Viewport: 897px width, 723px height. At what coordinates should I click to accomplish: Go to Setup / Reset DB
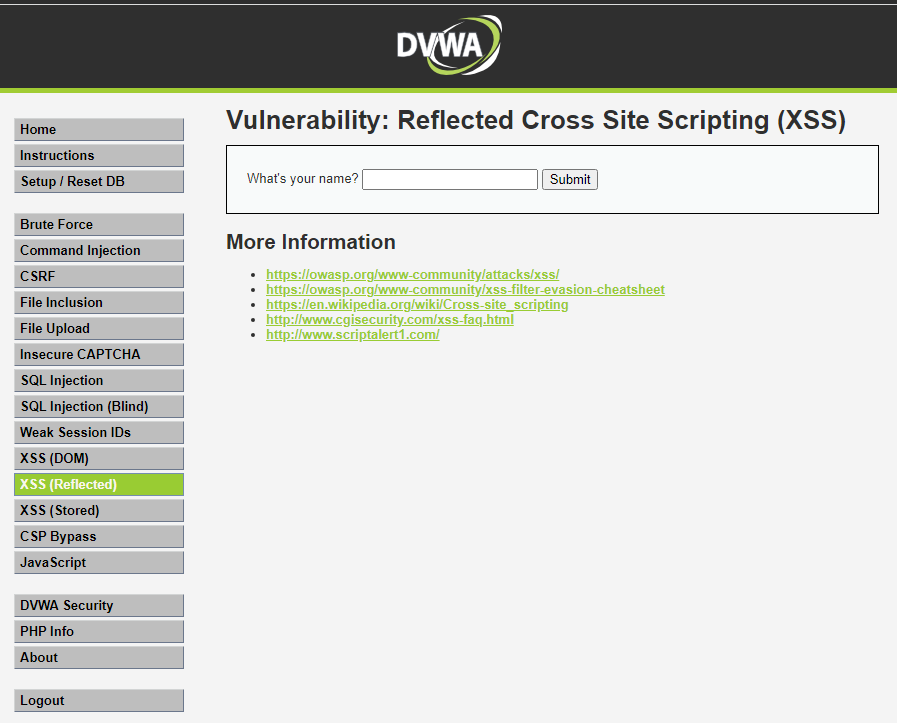pos(99,181)
